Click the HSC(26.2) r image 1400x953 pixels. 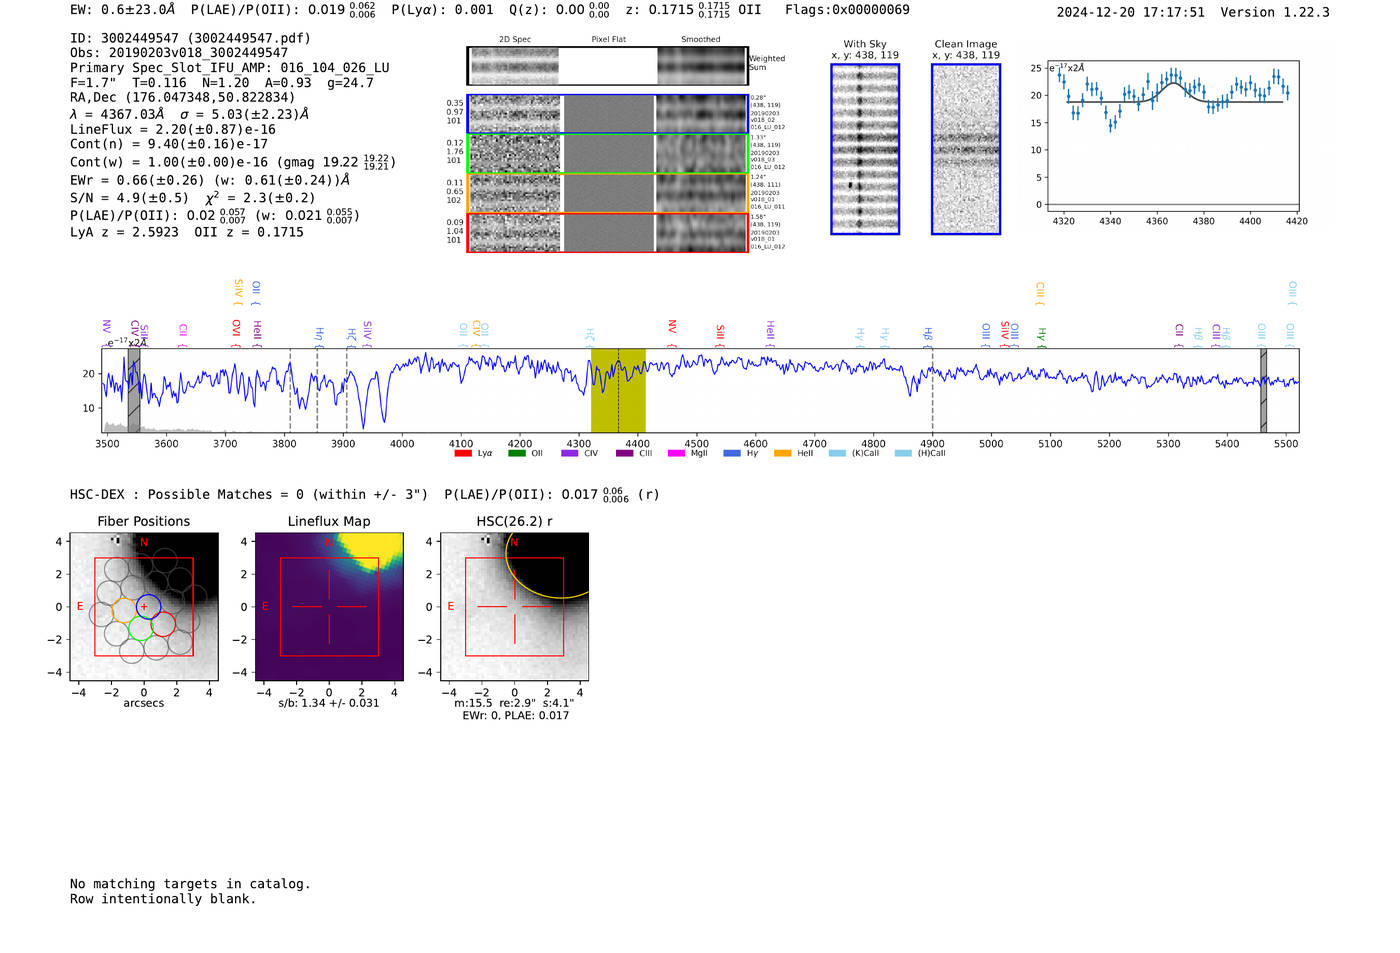coord(515,607)
